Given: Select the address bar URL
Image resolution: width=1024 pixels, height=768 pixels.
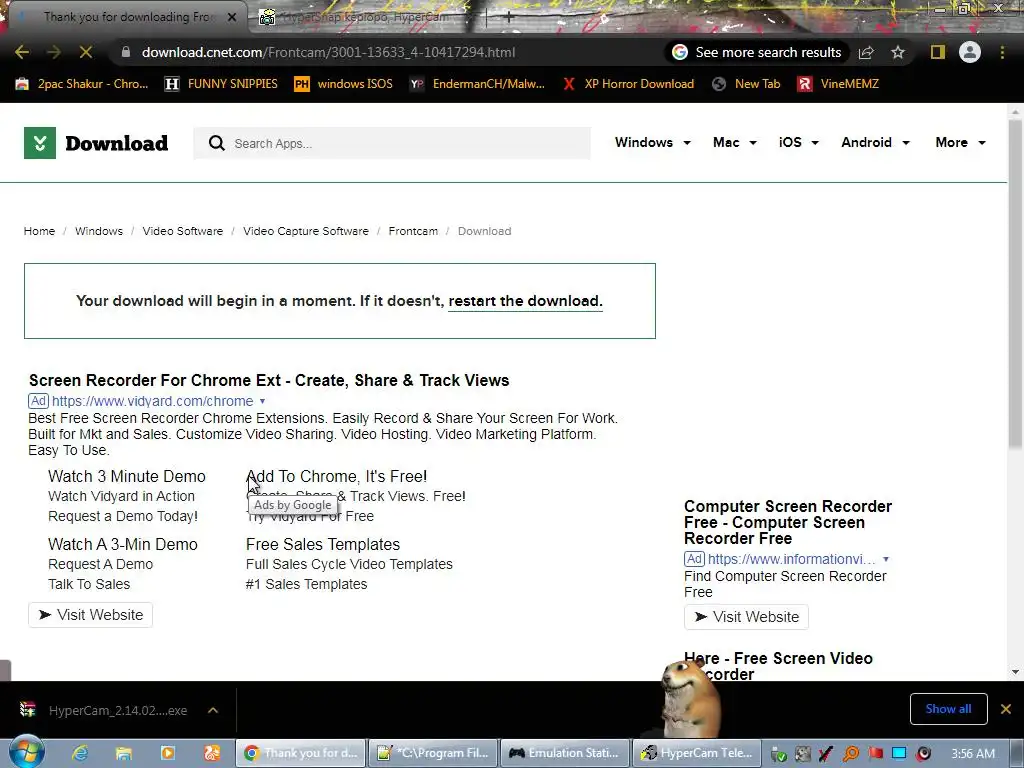Looking at the screenshot, I should (328, 52).
